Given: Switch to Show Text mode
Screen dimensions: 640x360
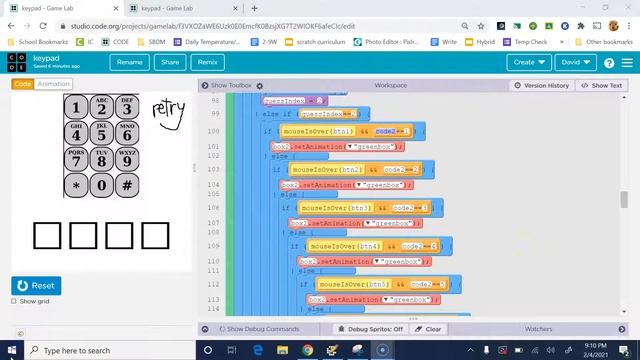Looking at the screenshot, I should 602,85.
